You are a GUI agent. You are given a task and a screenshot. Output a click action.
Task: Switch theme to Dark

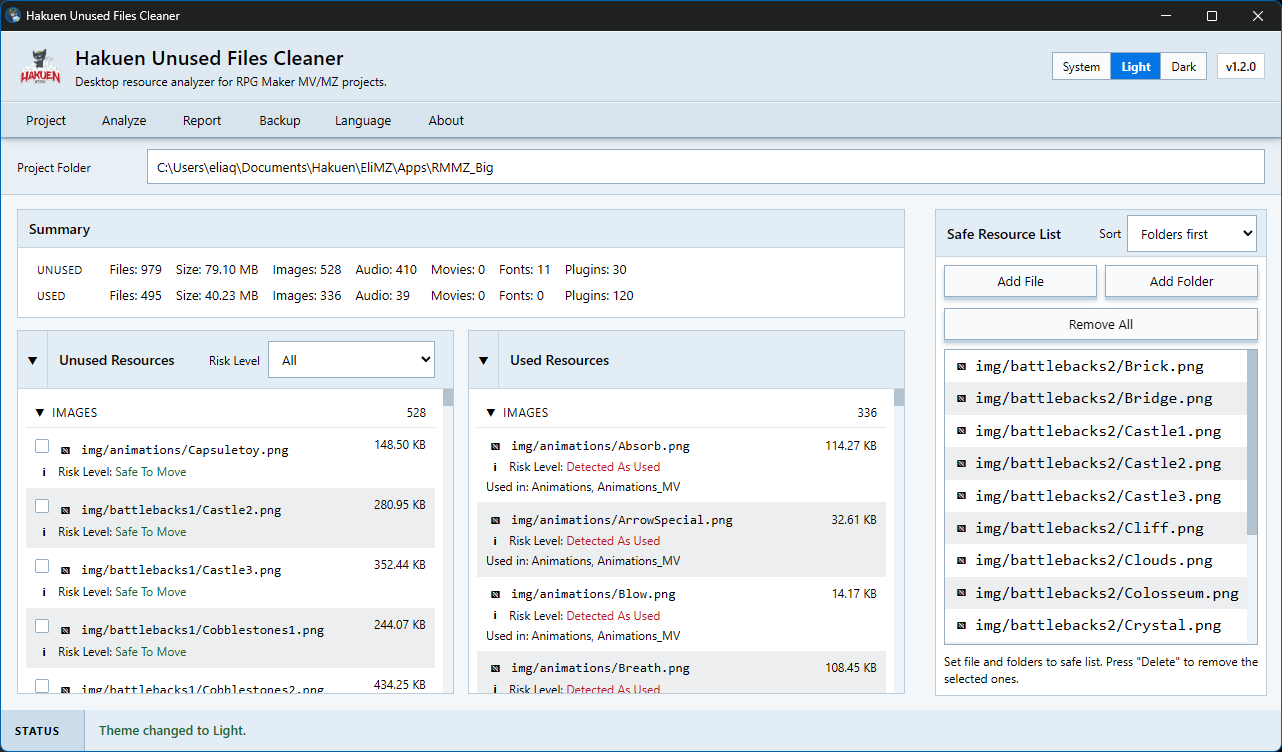(1184, 67)
